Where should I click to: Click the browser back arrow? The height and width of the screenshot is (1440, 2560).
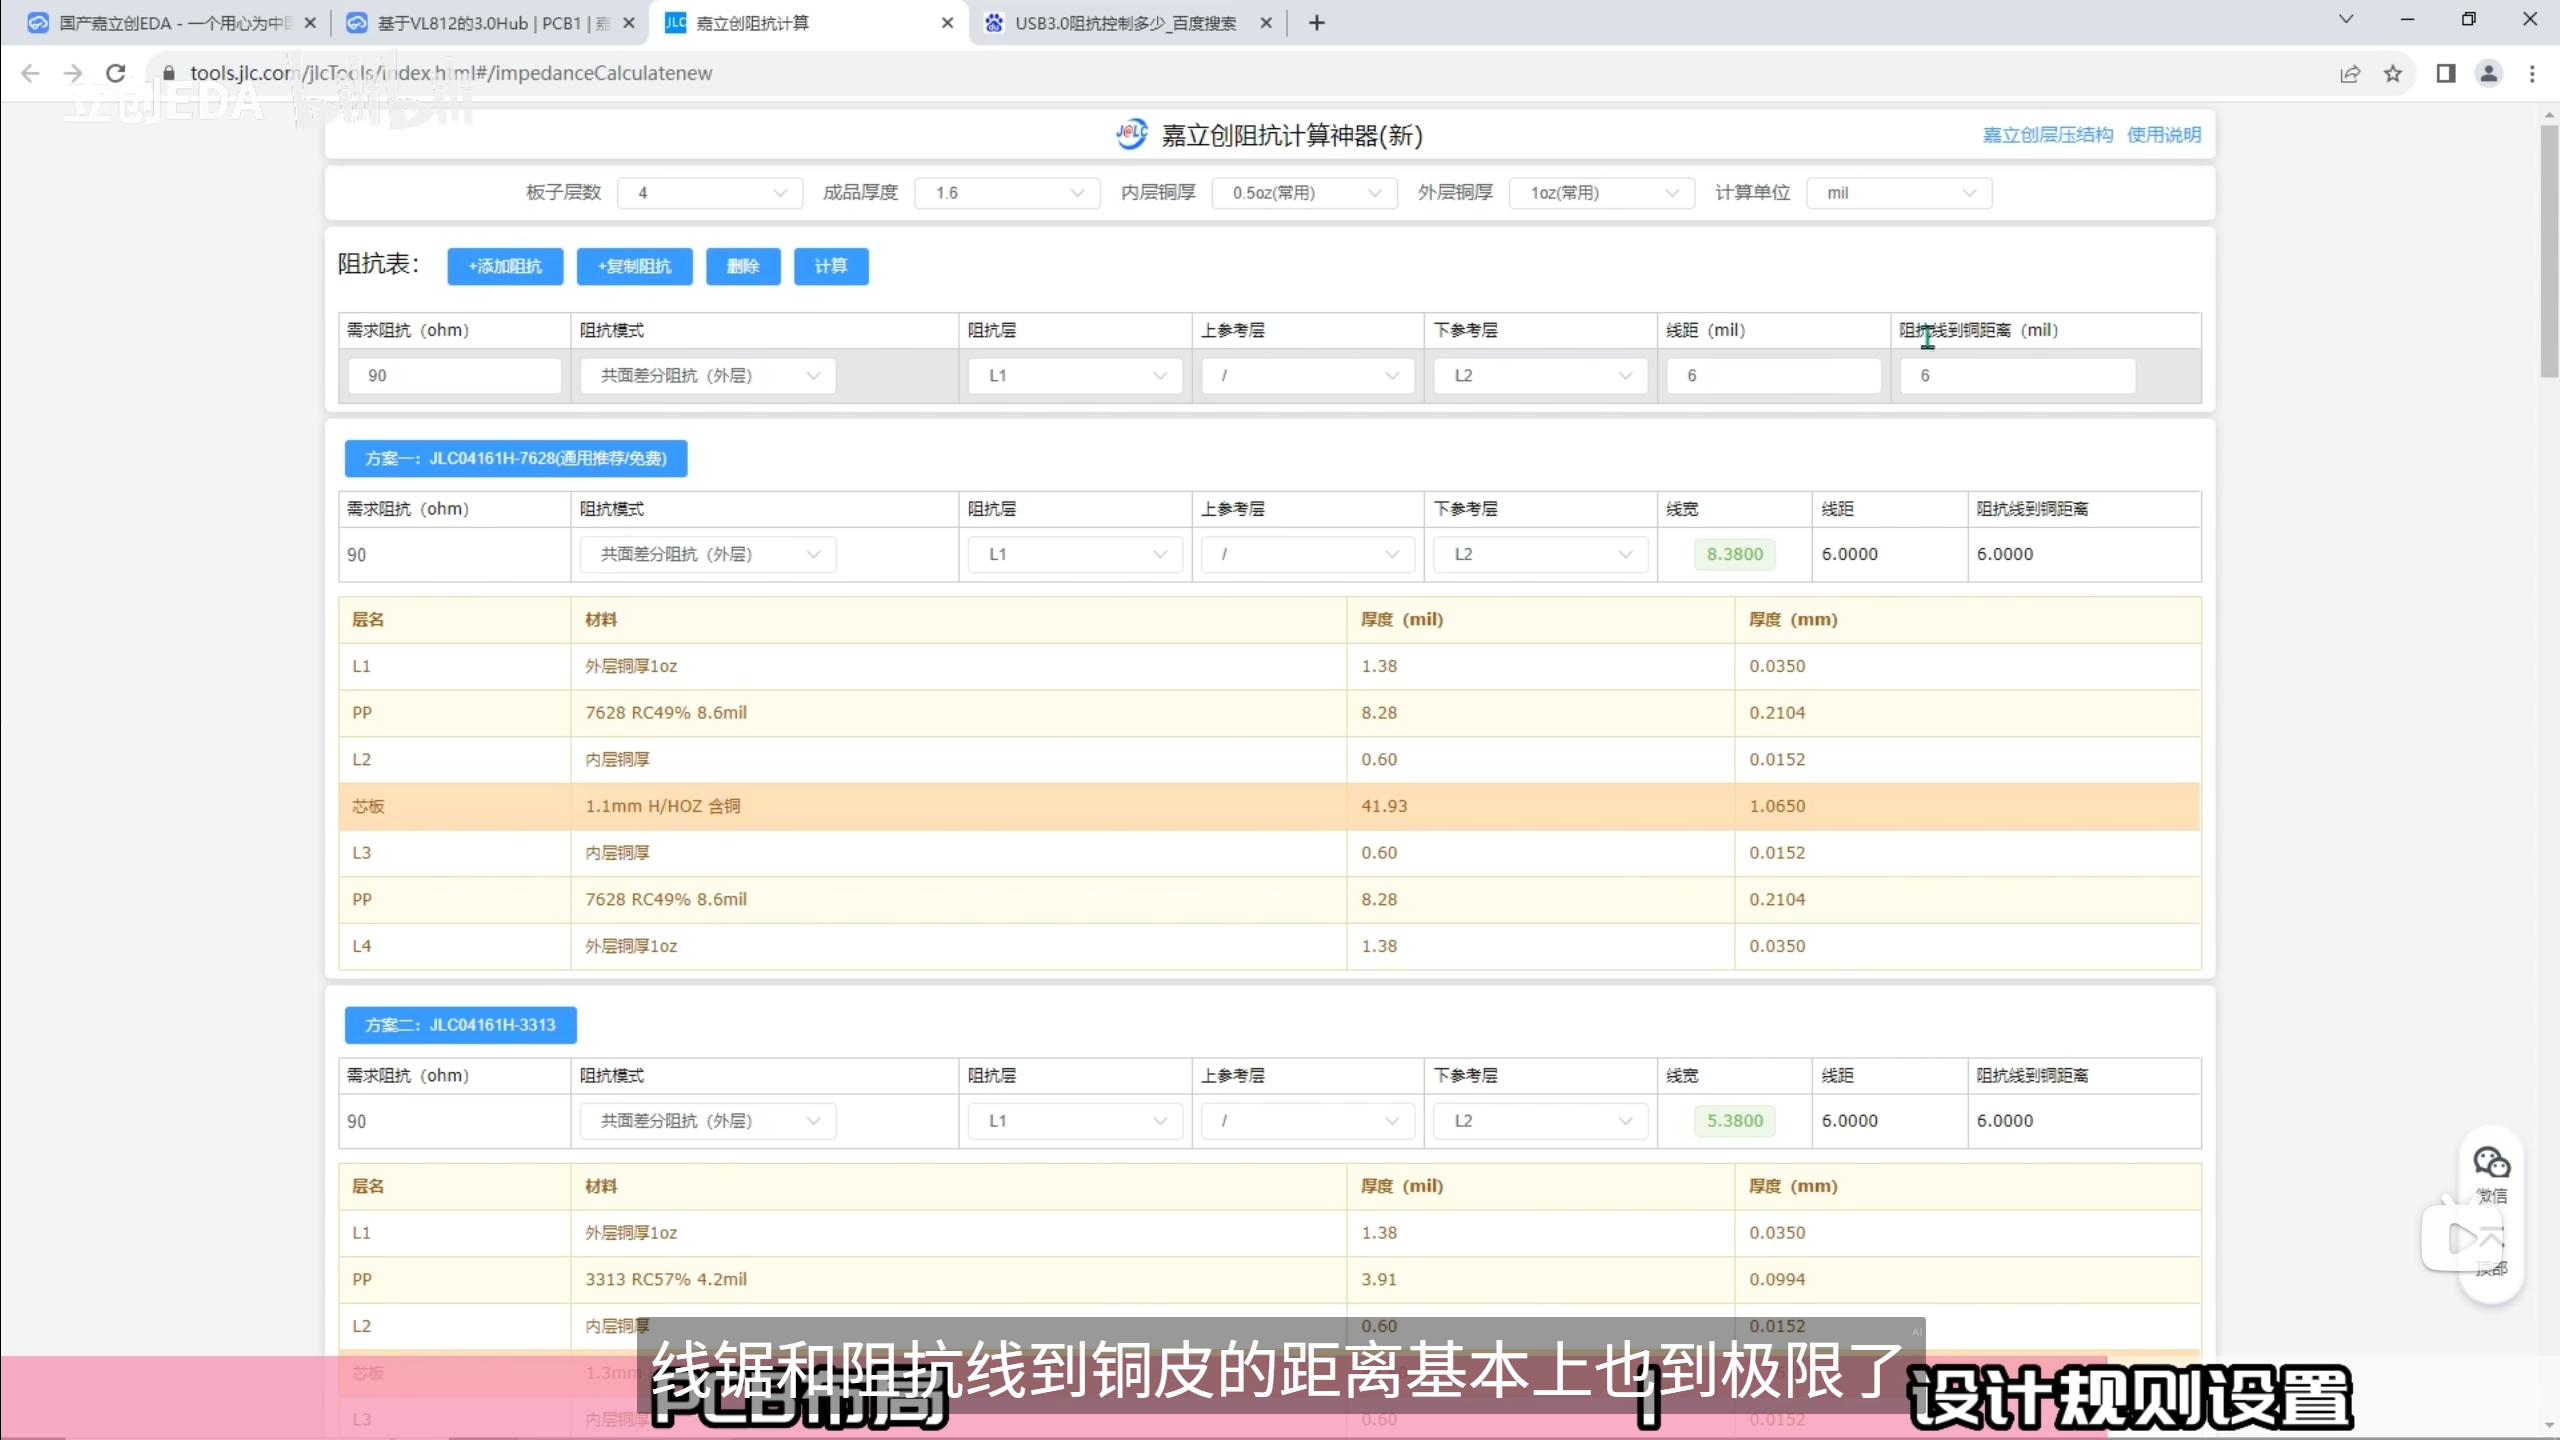(30, 73)
